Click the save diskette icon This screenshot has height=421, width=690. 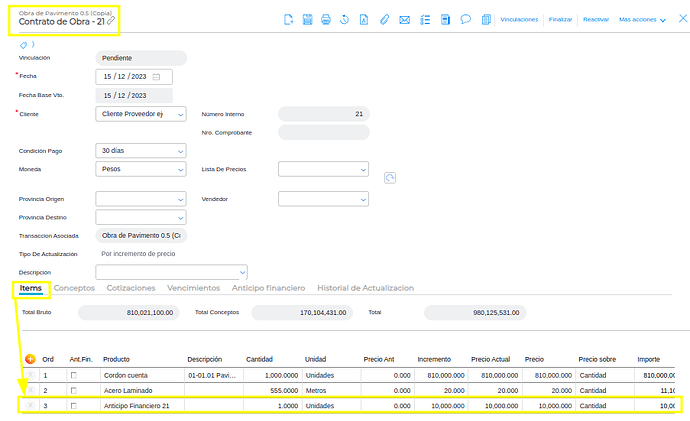pos(307,19)
